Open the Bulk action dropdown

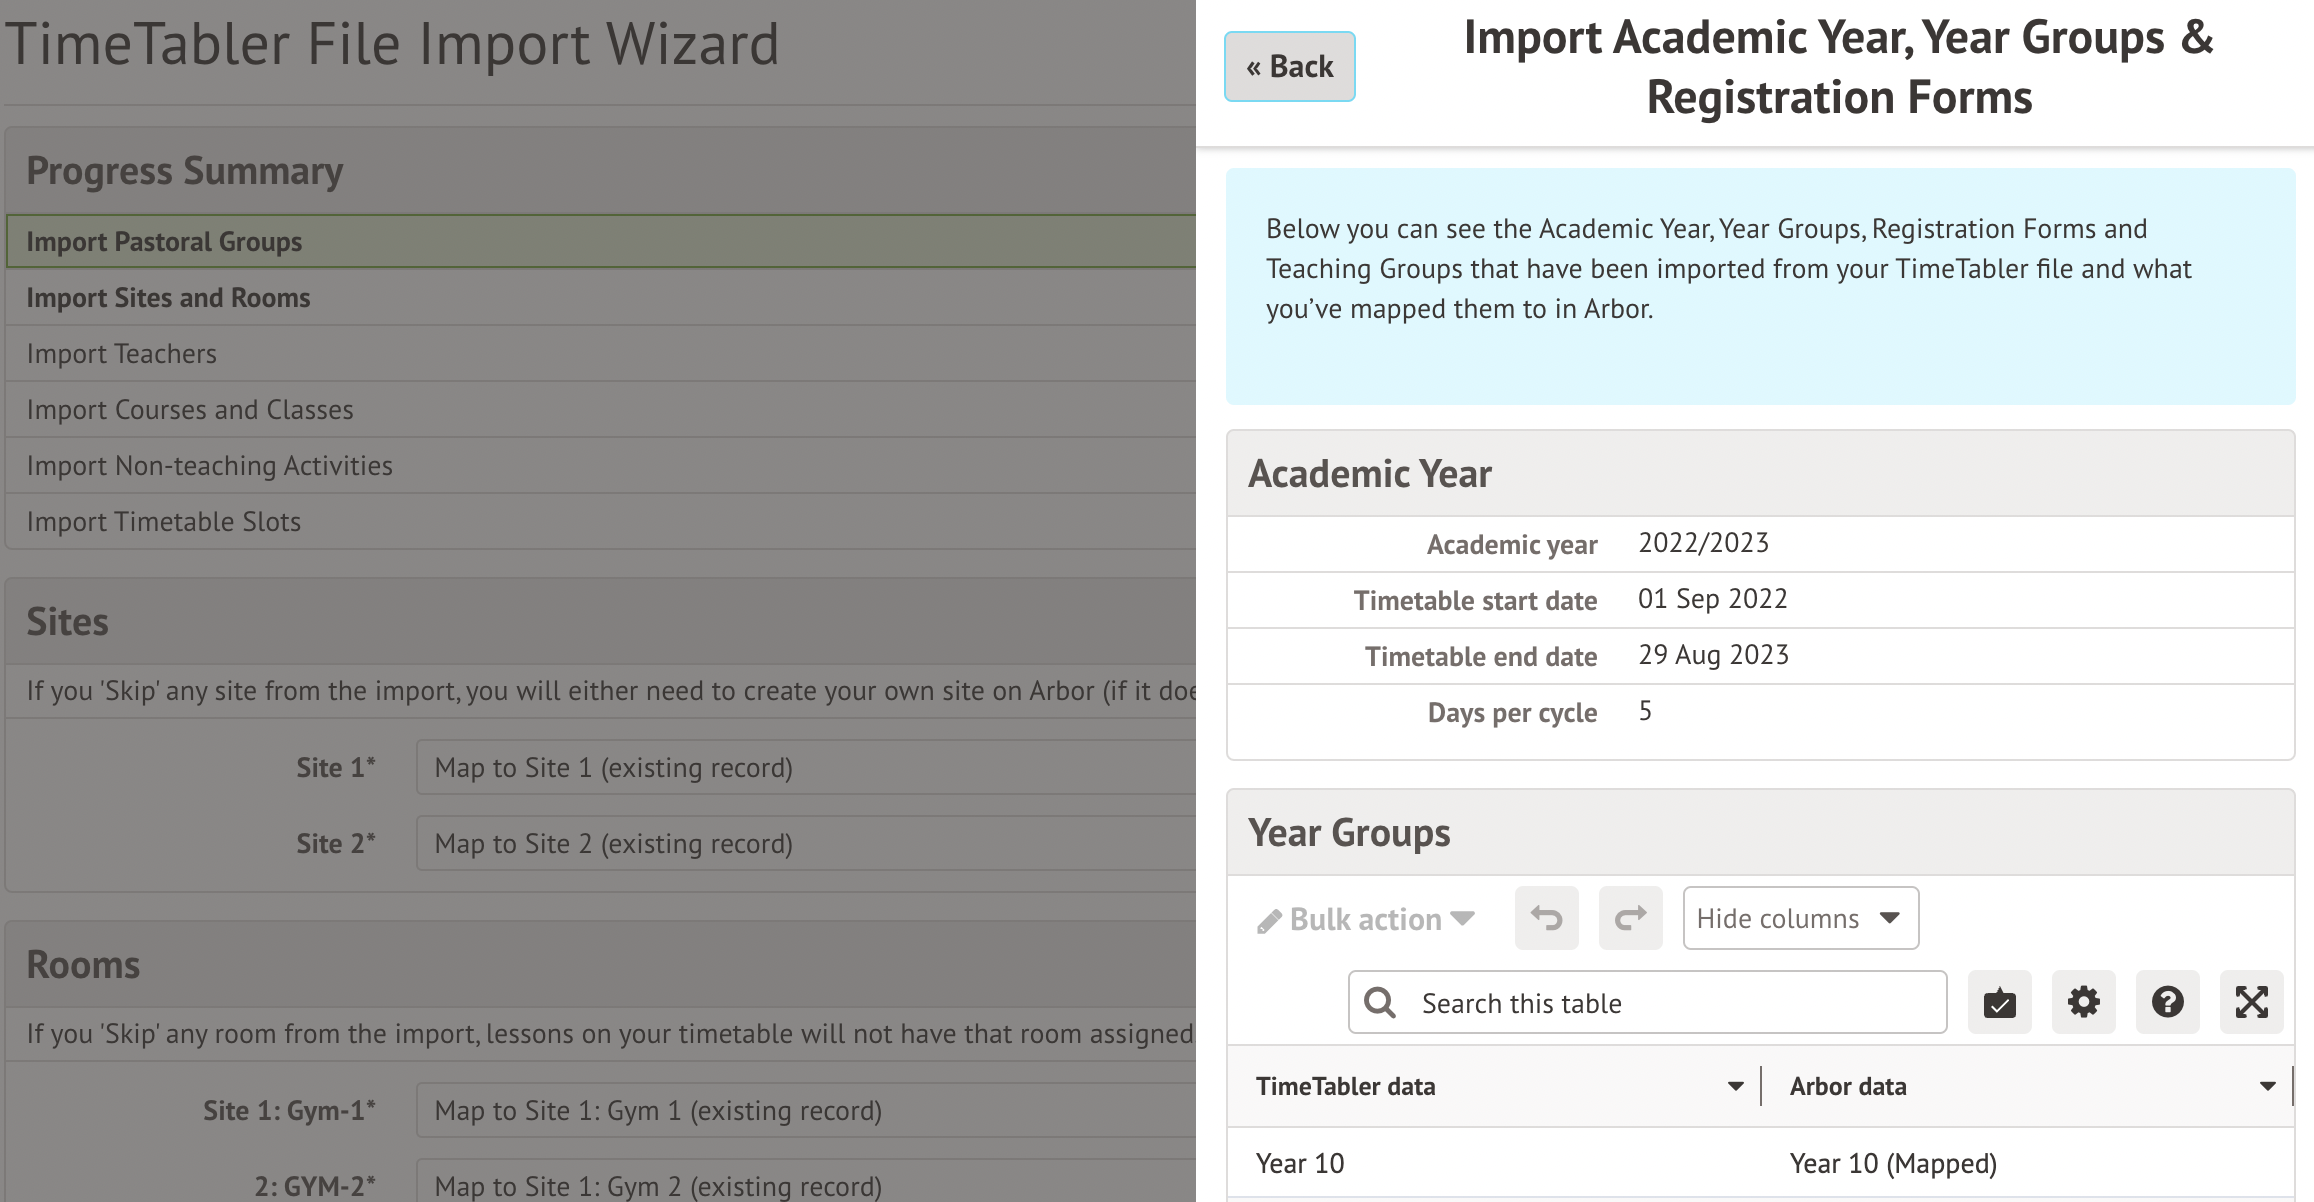point(1365,919)
